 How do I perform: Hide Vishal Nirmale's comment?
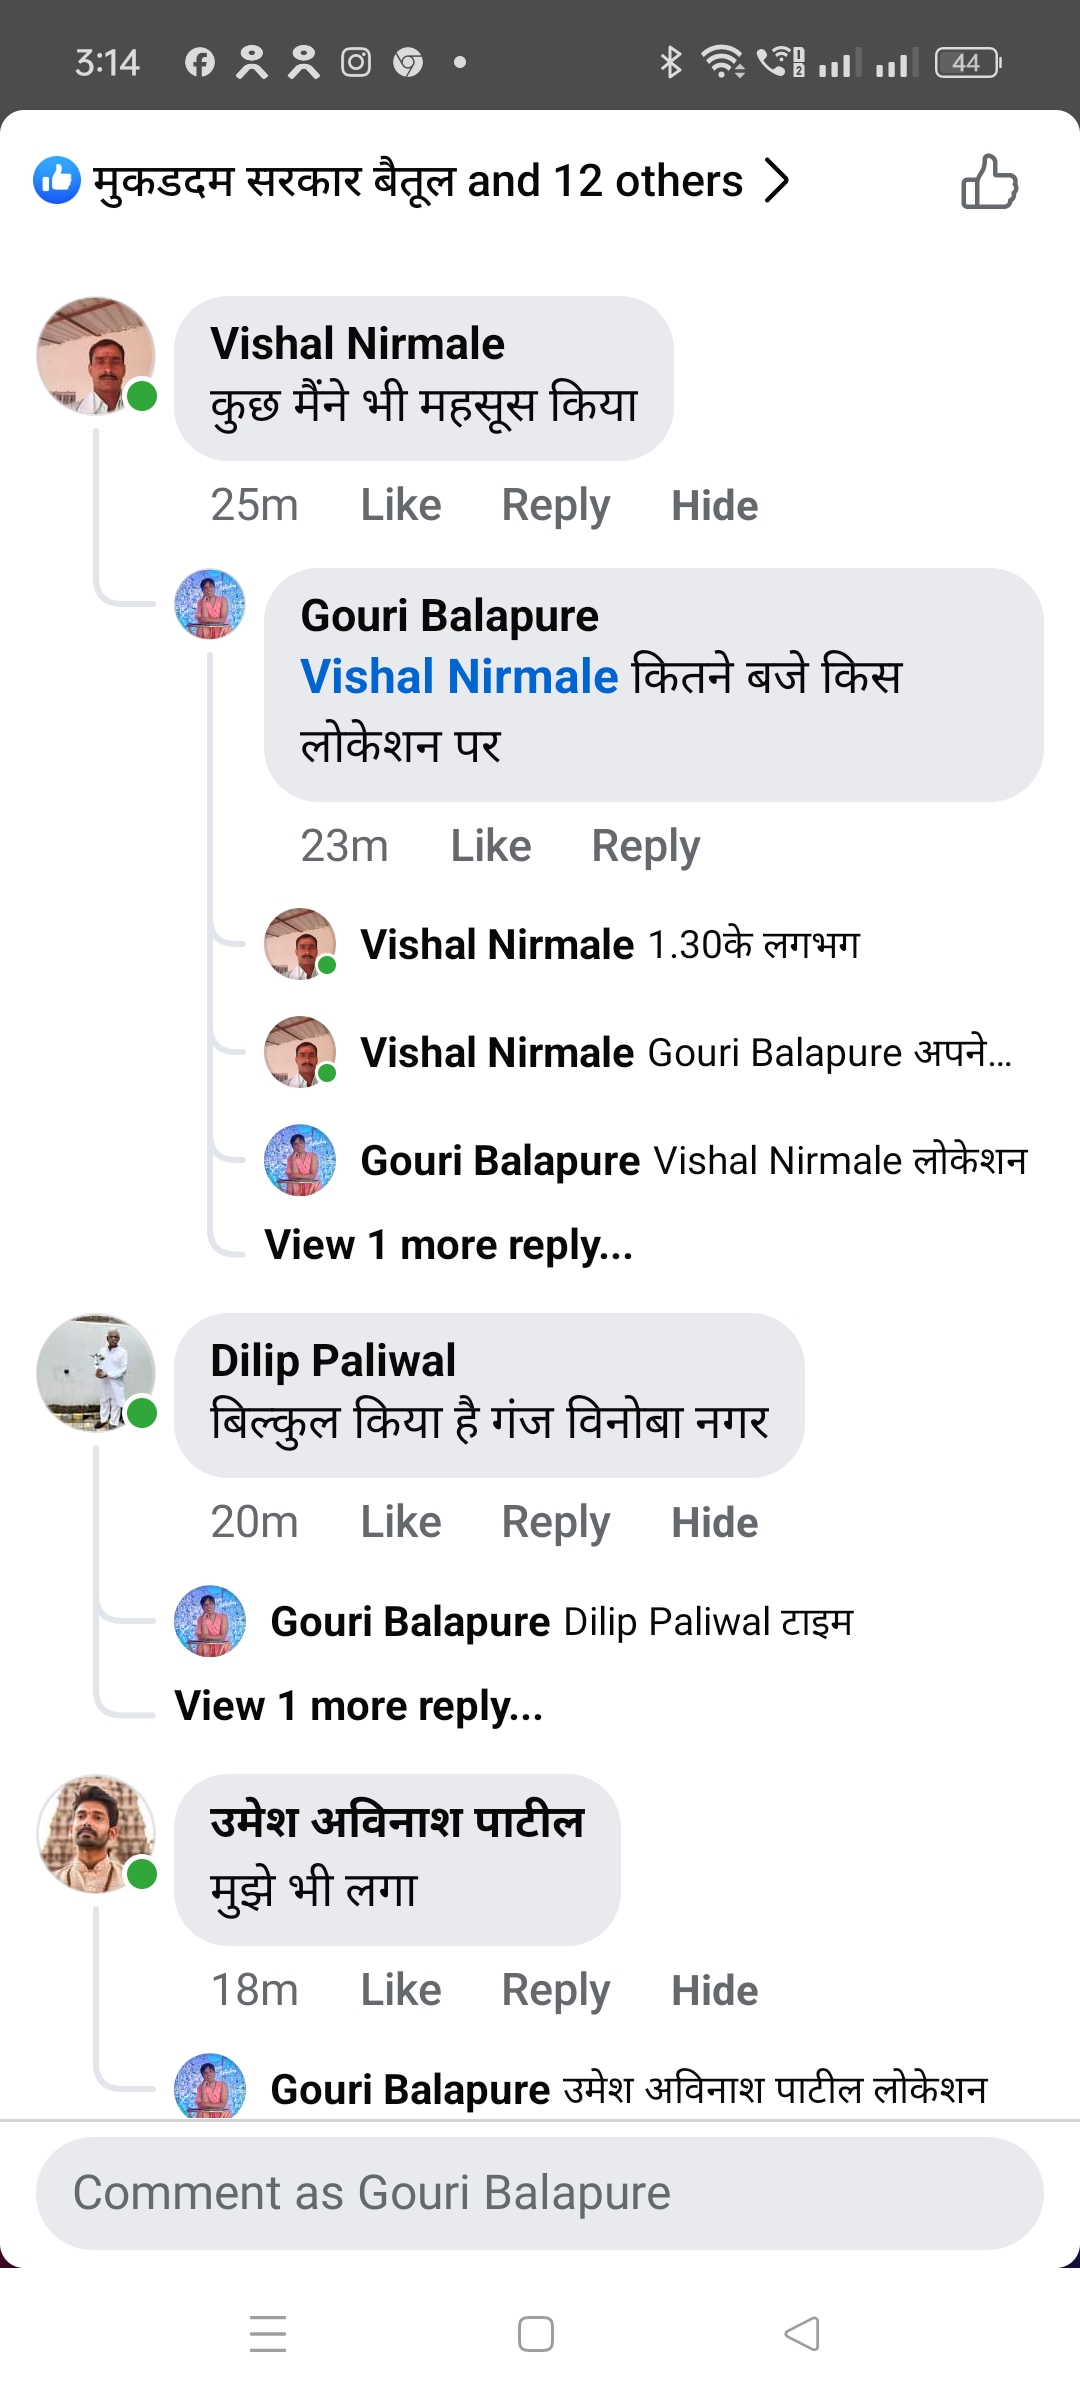[714, 505]
